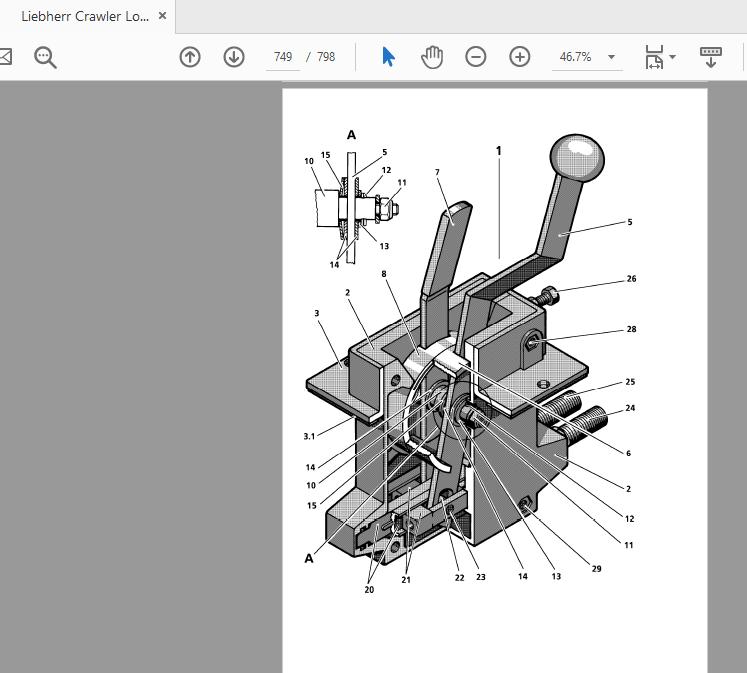The width and height of the screenshot is (747, 673).
Task: Click the label 25 beside threaded fitting
Action: pos(630,382)
